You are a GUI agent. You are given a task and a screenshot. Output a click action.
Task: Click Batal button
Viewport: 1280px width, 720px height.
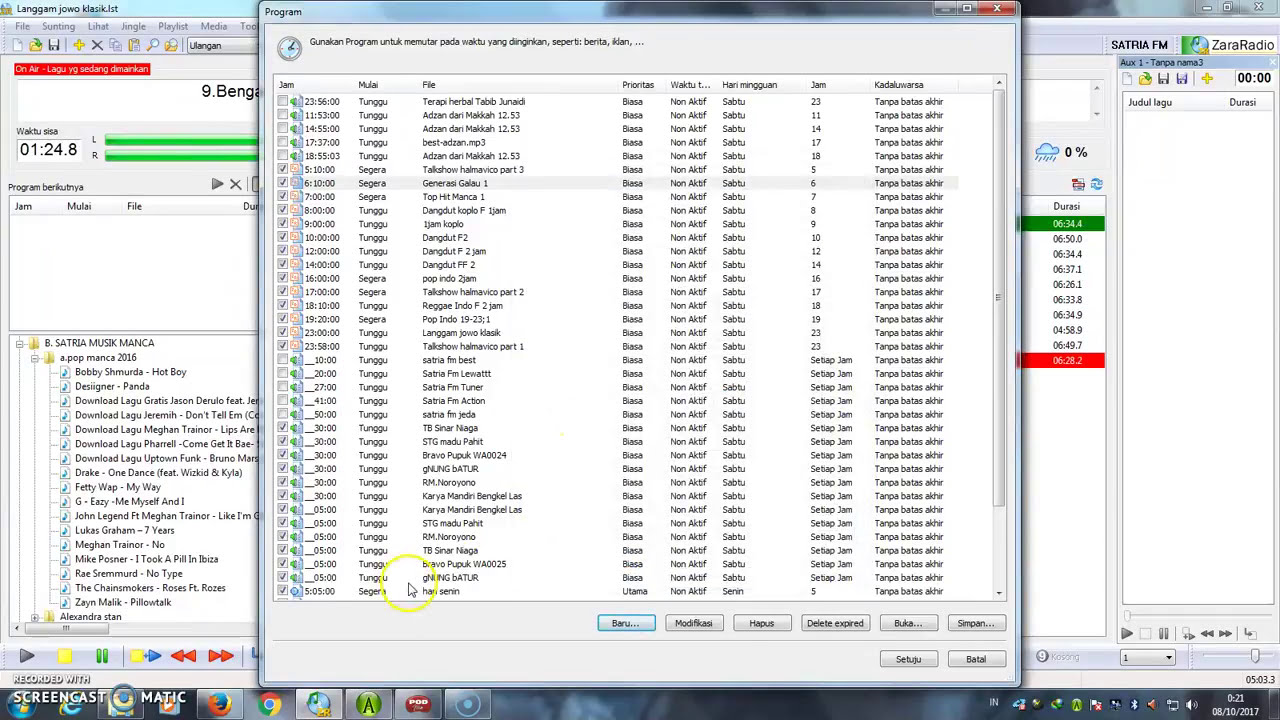pyautogui.click(x=976, y=659)
